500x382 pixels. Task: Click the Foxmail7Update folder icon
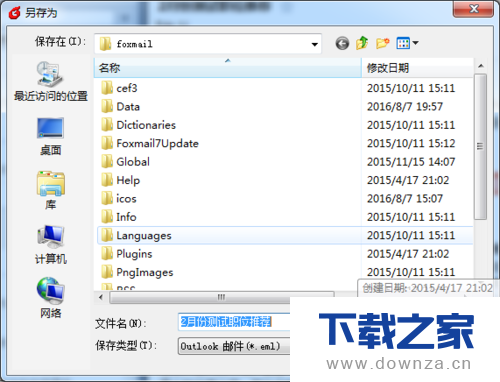click(107, 143)
